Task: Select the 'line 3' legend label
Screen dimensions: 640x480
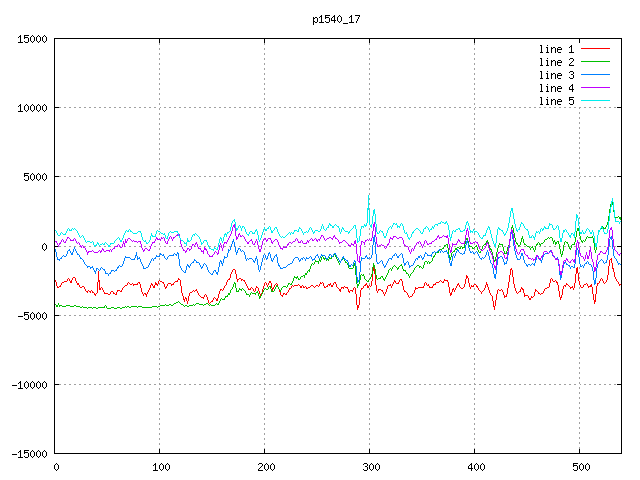Action: (556, 75)
